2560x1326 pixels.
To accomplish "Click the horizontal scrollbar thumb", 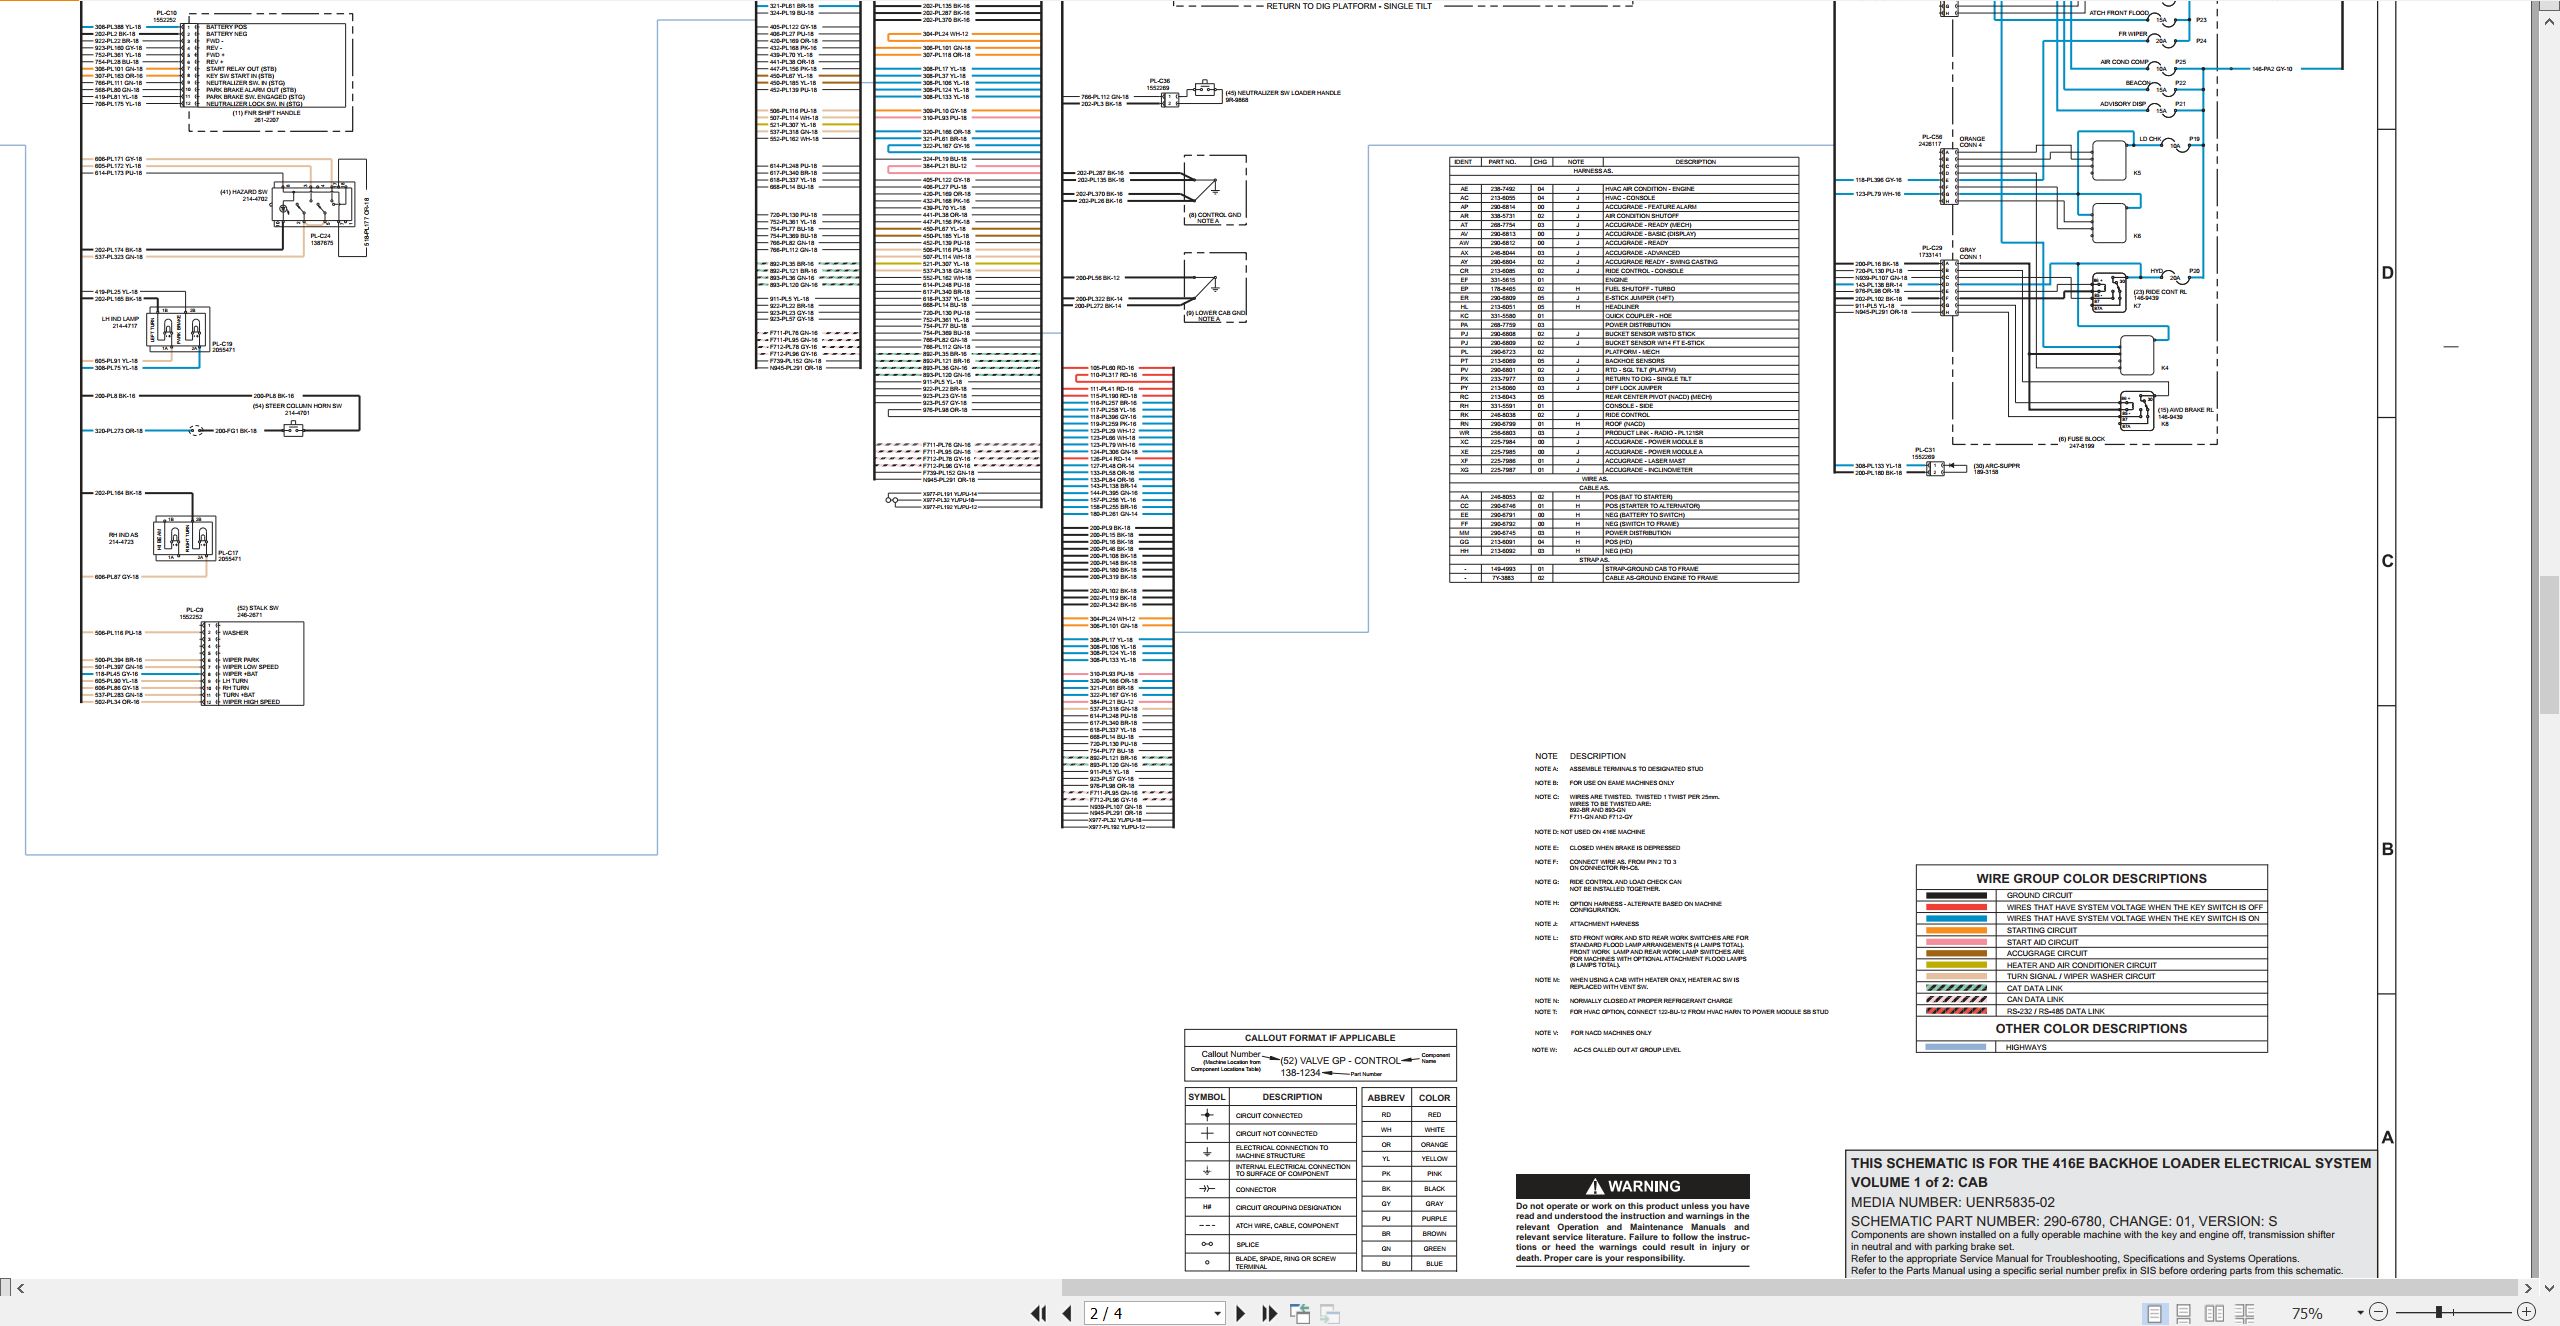I will point(1789,1288).
